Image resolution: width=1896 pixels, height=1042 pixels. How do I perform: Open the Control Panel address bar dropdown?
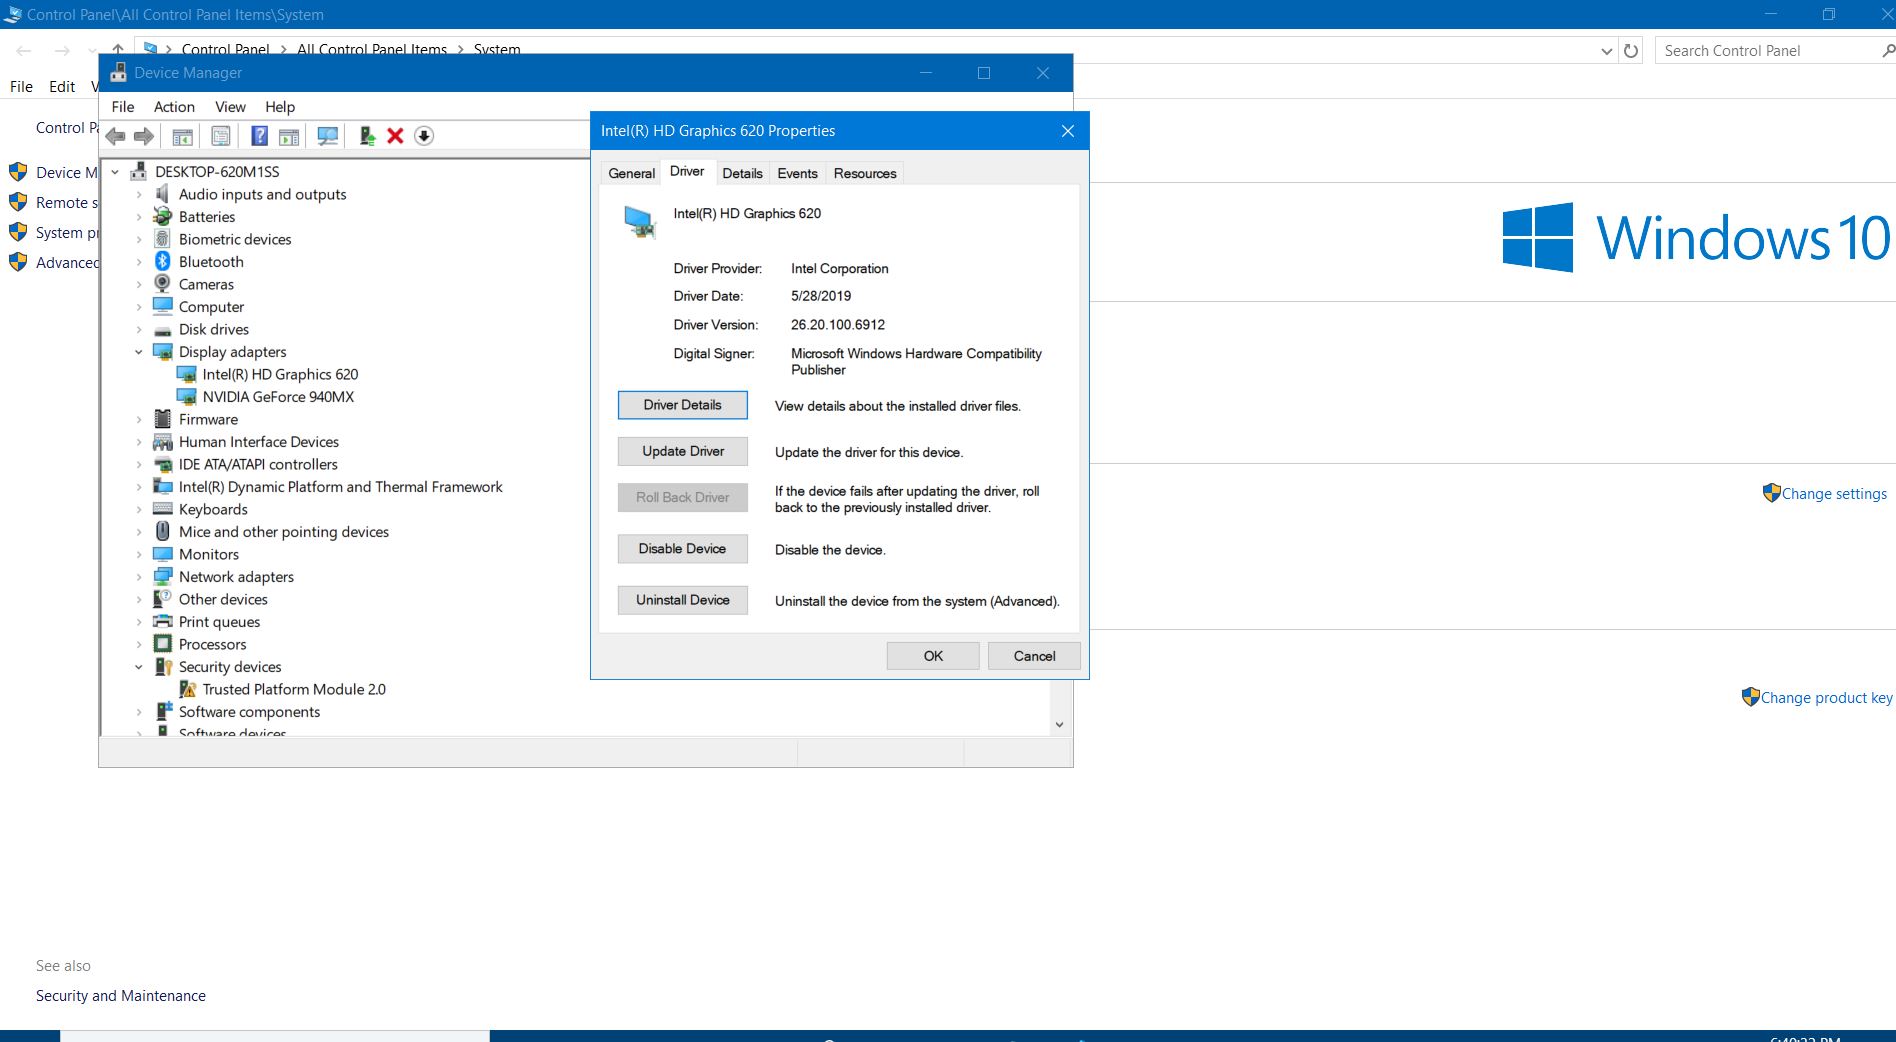tap(1606, 51)
